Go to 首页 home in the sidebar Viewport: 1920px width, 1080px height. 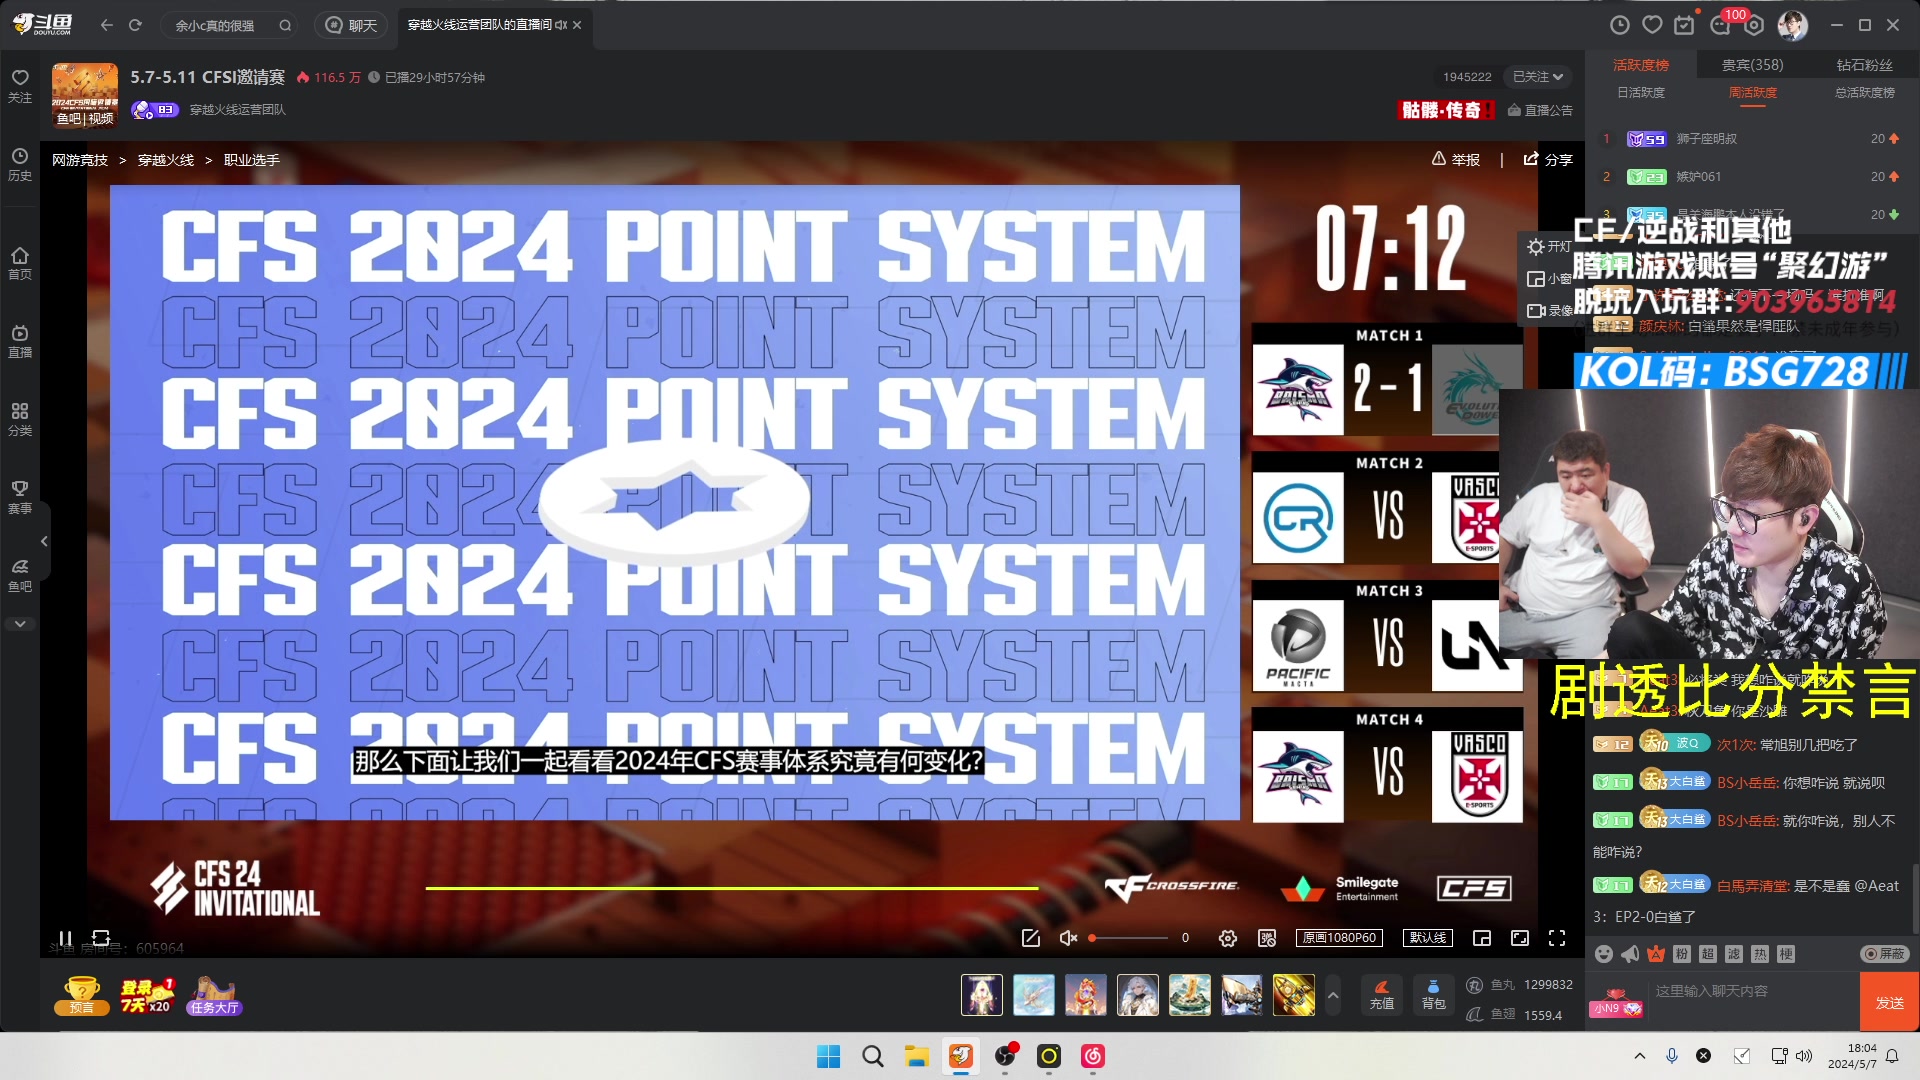pos(20,263)
